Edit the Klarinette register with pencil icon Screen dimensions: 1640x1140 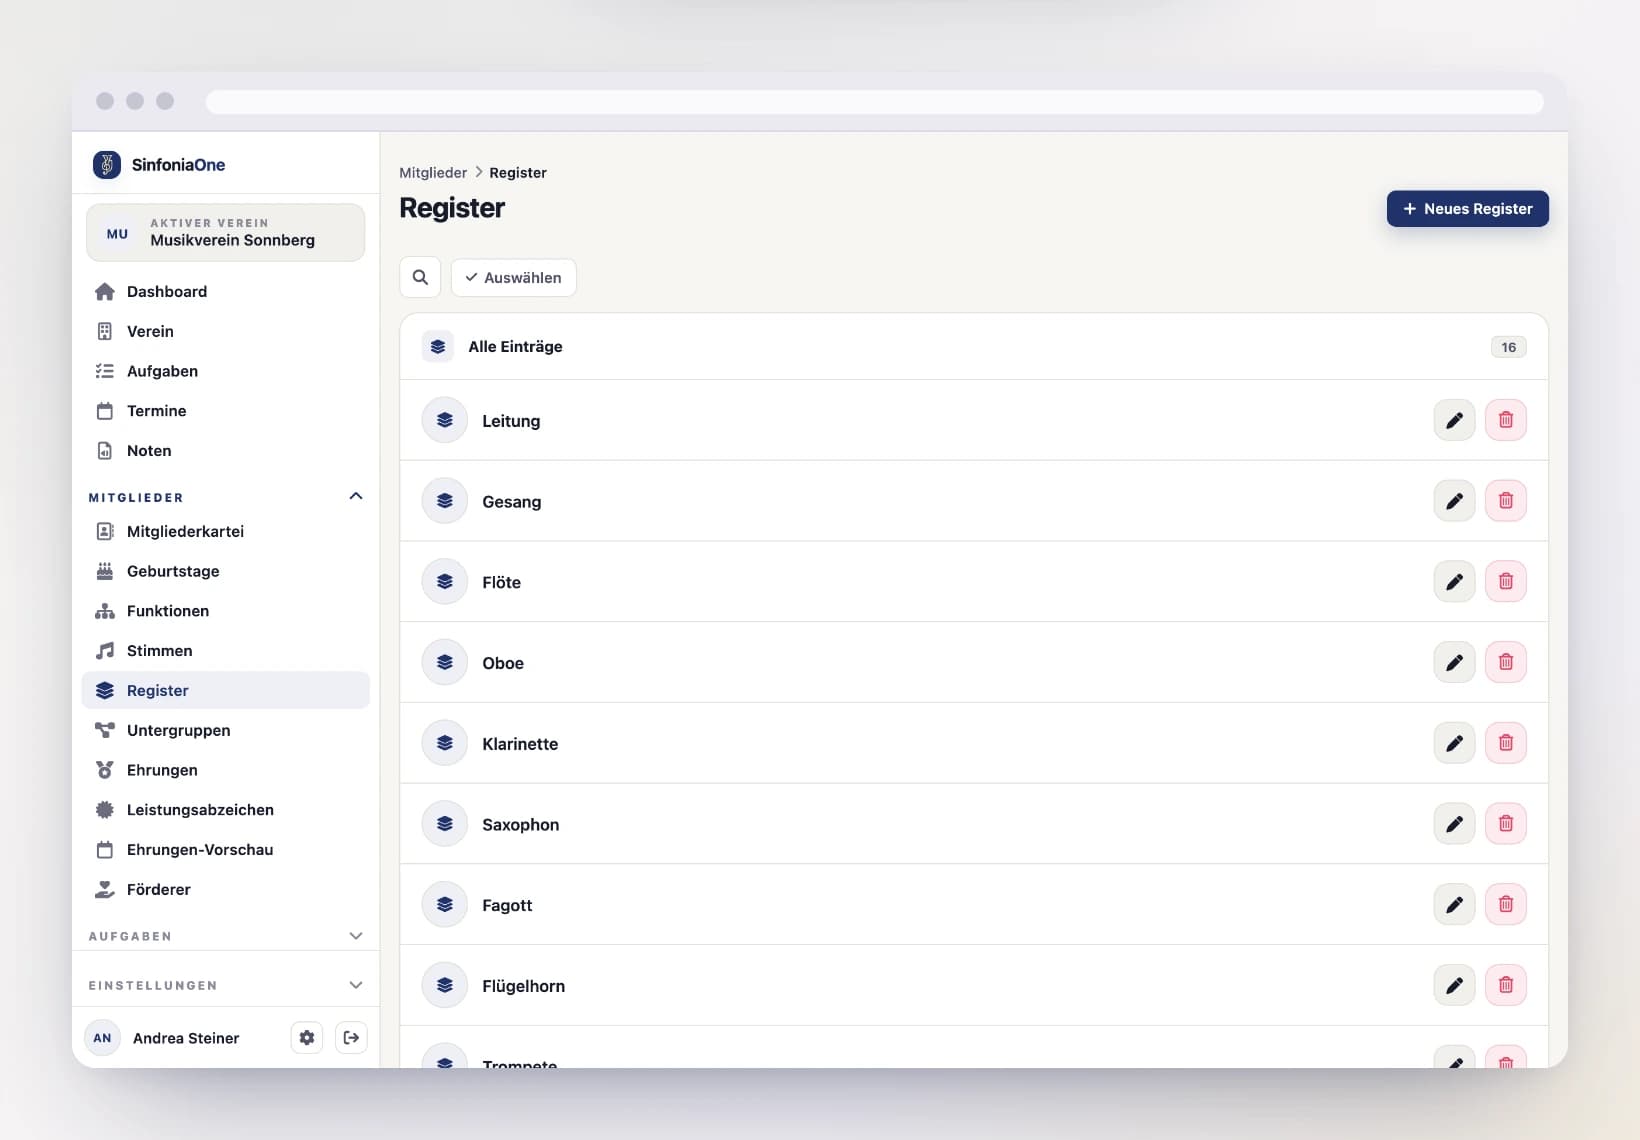click(x=1454, y=743)
